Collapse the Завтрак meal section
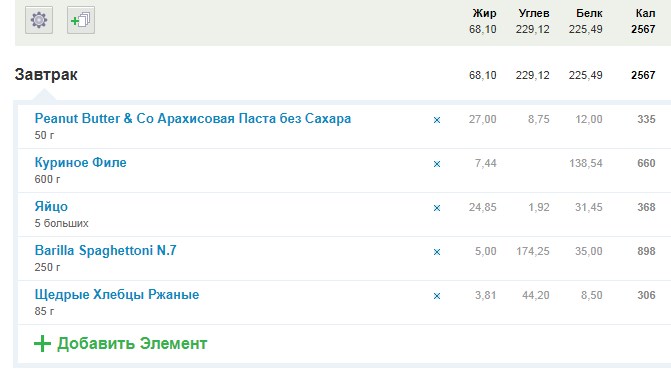This screenshot has width=671, height=386. [46, 74]
